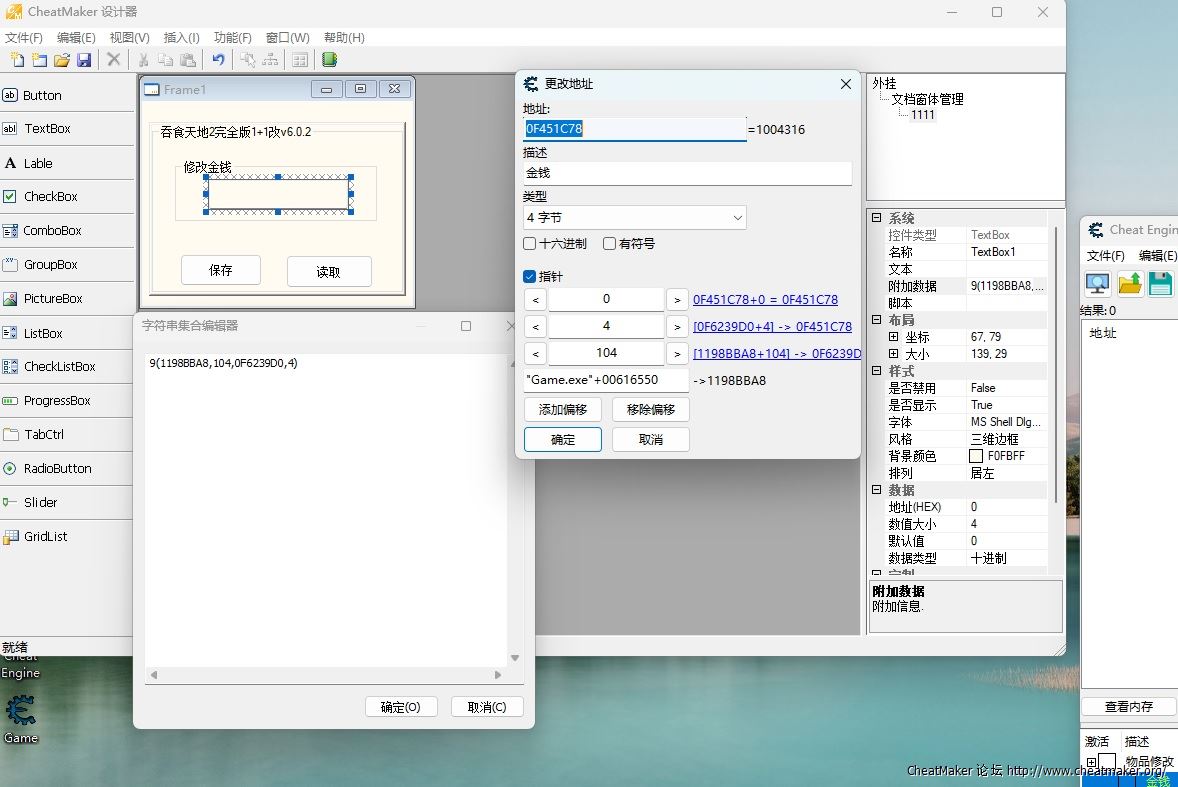Click the blue undo arrow icon
The image size is (1178, 787).
(x=218, y=60)
